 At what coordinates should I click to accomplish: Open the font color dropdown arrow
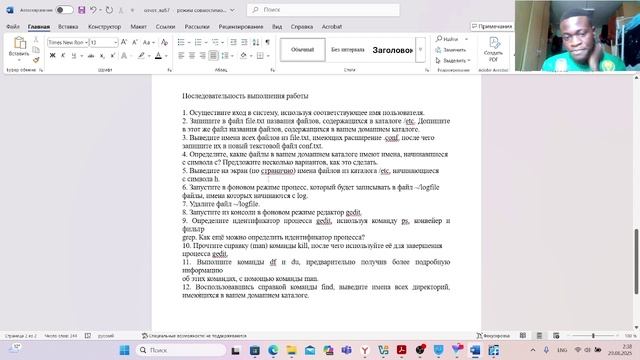[166, 56]
